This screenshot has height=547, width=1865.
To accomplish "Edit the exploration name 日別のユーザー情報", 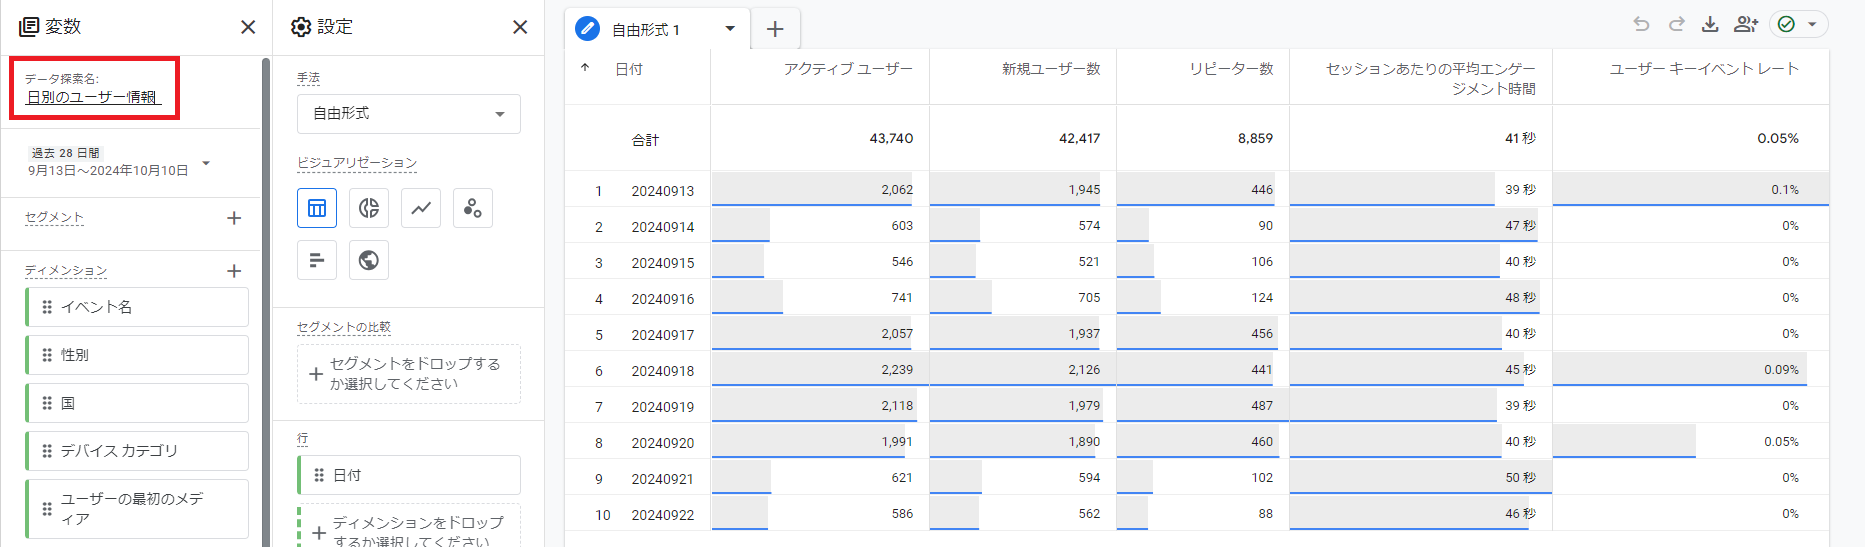I will click(x=92, y=97).
